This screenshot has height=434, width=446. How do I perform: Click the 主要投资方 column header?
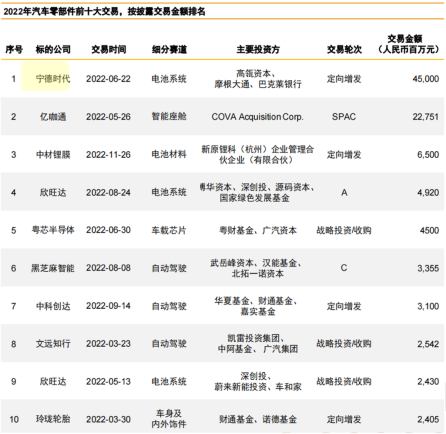point(258,50)
